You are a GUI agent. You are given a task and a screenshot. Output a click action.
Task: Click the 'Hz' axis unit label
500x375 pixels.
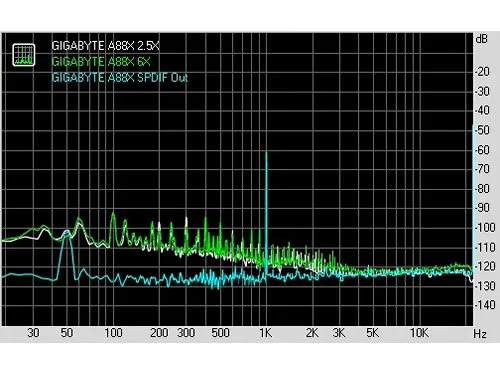point(480,334)
